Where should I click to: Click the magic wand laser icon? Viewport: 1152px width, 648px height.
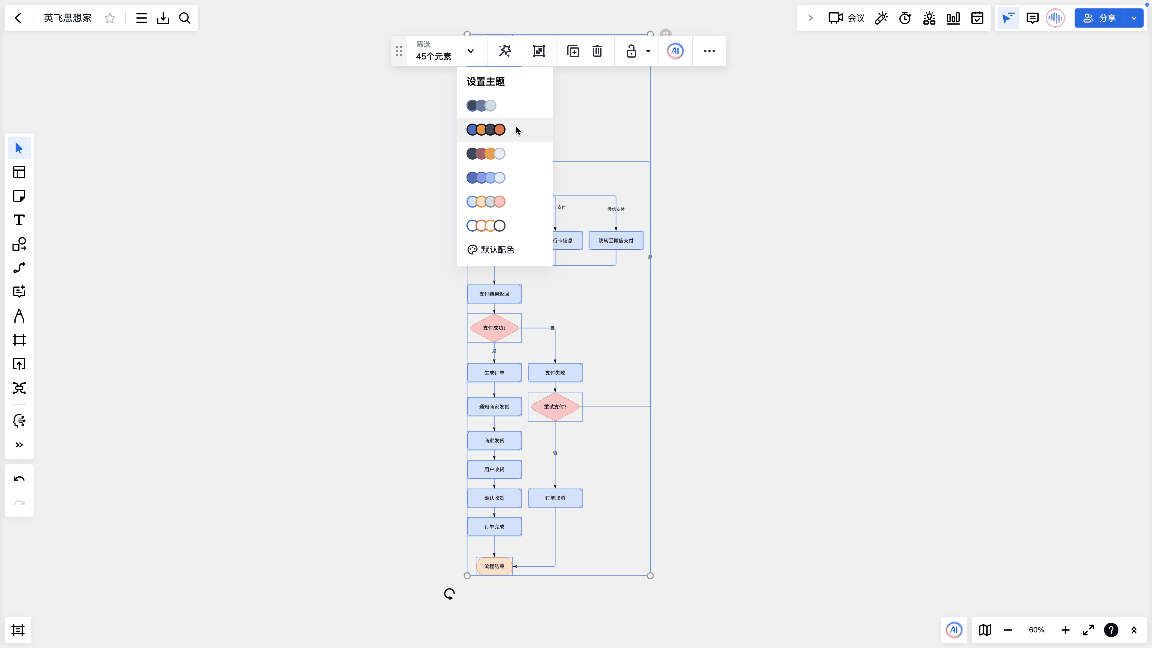coord(882,18)
